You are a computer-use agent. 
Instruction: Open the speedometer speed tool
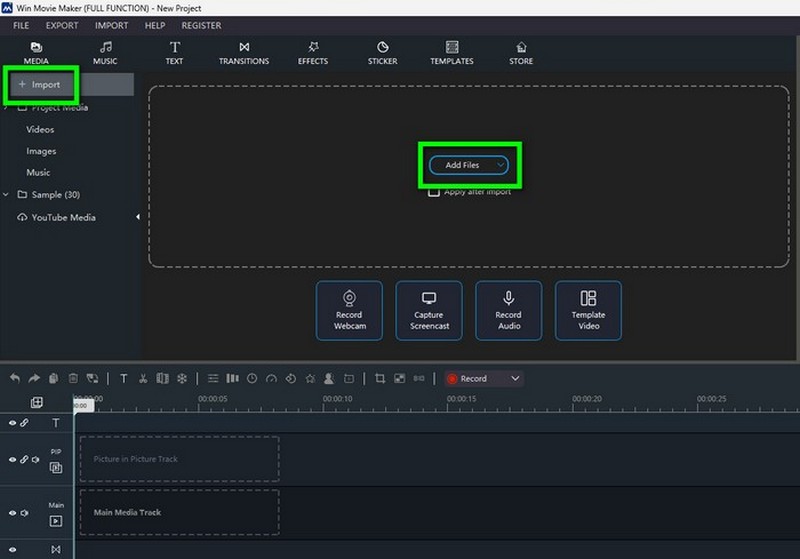click(271, 378)
